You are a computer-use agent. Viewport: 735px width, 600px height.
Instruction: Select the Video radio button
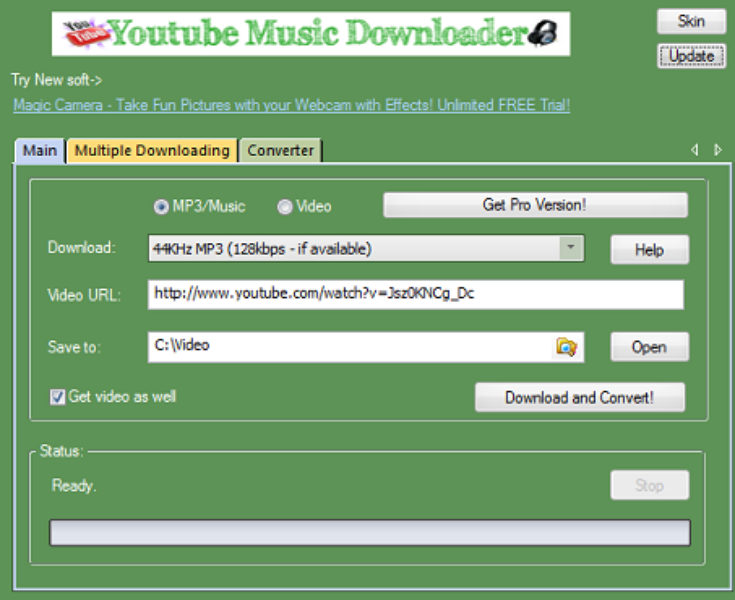(x=285, y=207)
